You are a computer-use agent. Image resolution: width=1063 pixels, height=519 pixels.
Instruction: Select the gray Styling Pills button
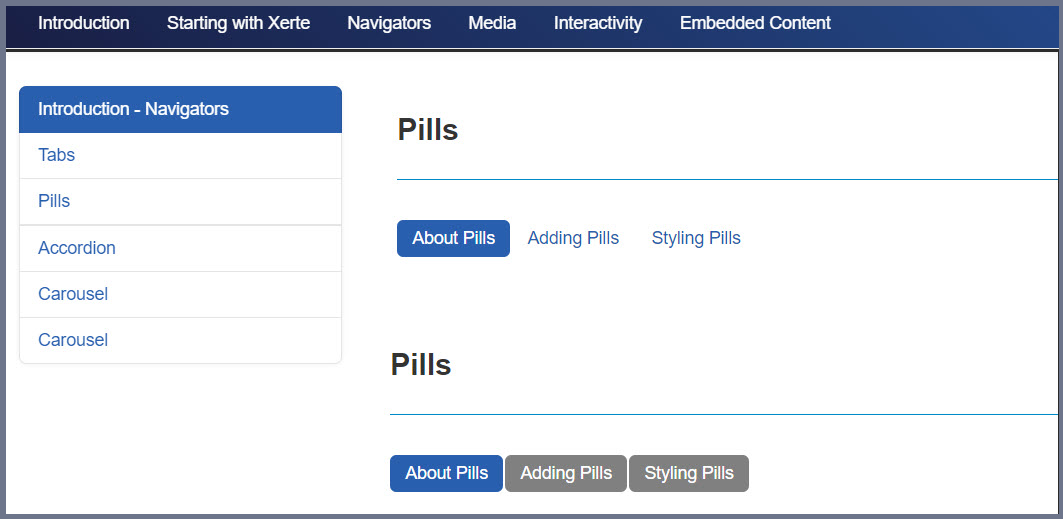point(689,473)
